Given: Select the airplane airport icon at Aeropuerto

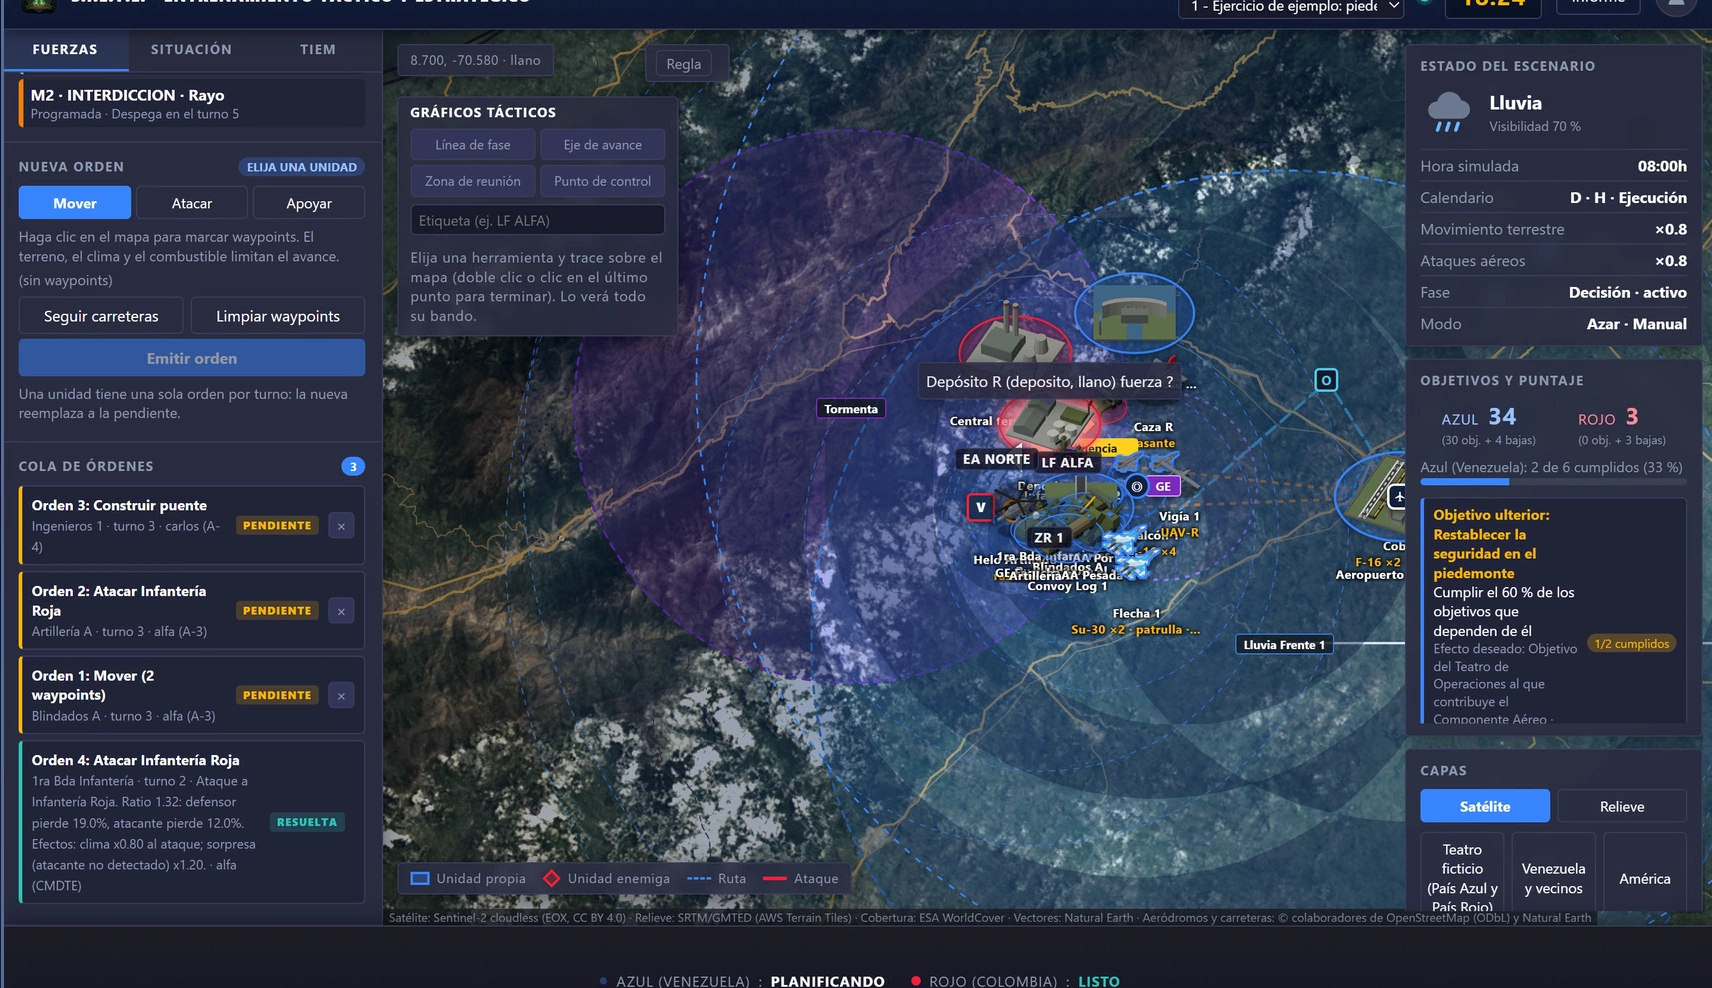Looking at the screenshot, I should pyautogui.click(x=1398, y=496).
